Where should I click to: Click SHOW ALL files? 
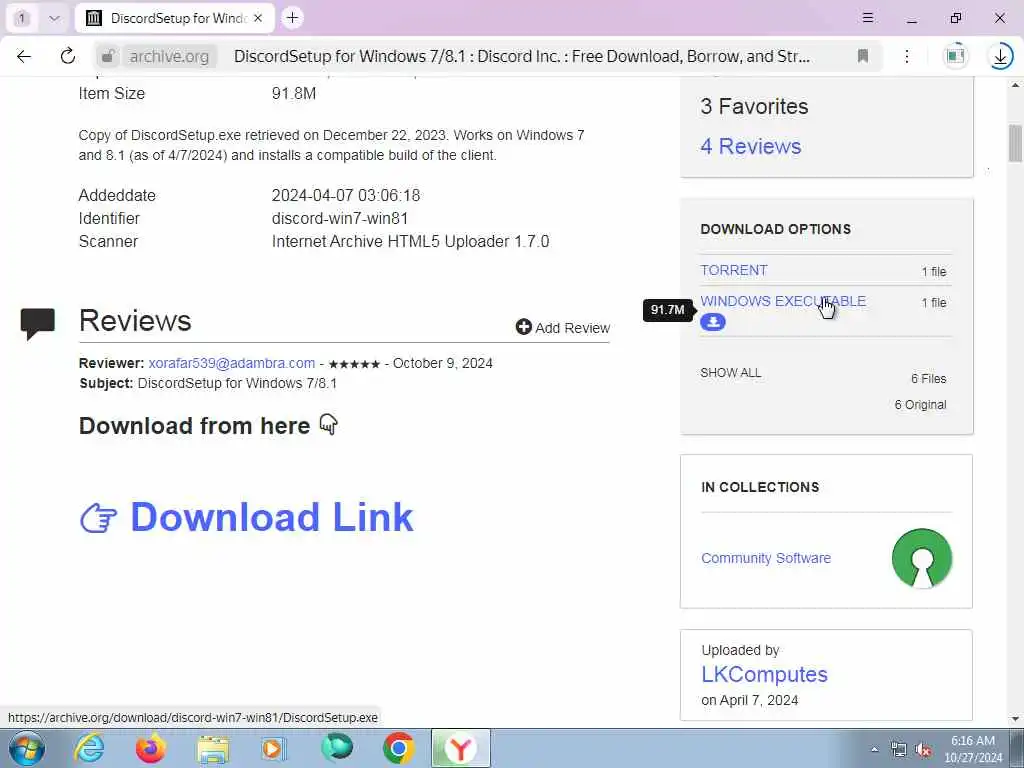(x=731, y=373)
